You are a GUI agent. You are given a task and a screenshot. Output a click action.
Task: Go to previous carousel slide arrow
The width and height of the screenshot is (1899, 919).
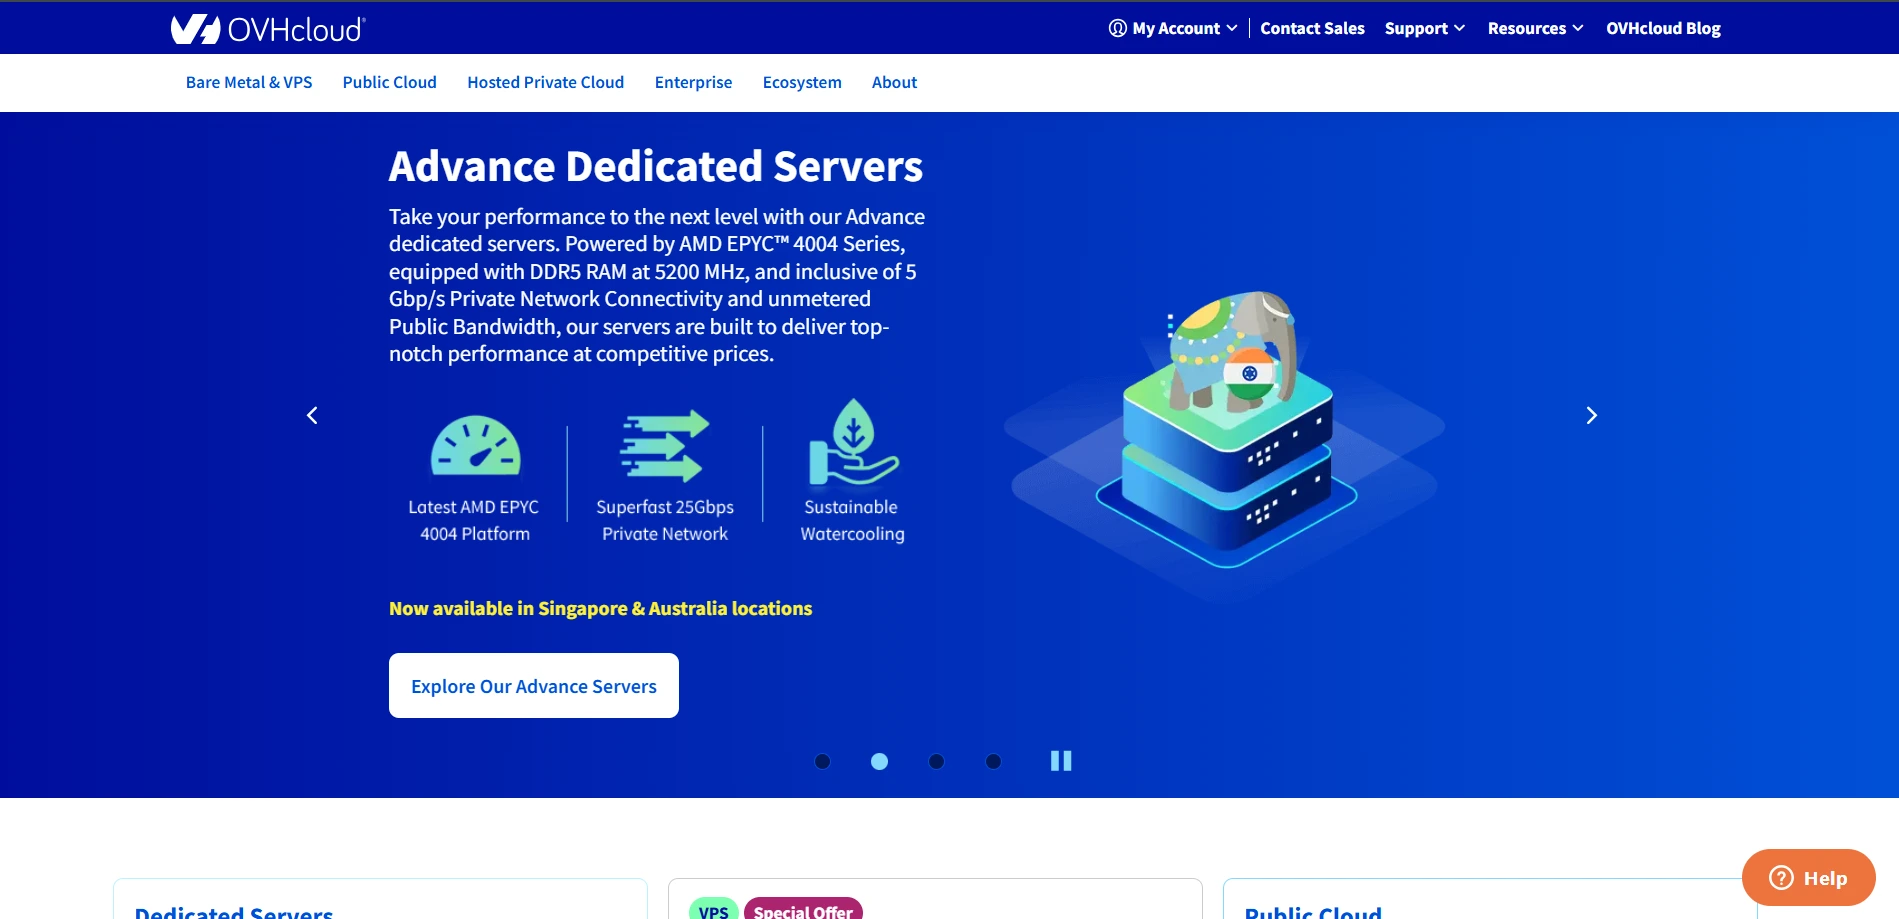point(312,415)
